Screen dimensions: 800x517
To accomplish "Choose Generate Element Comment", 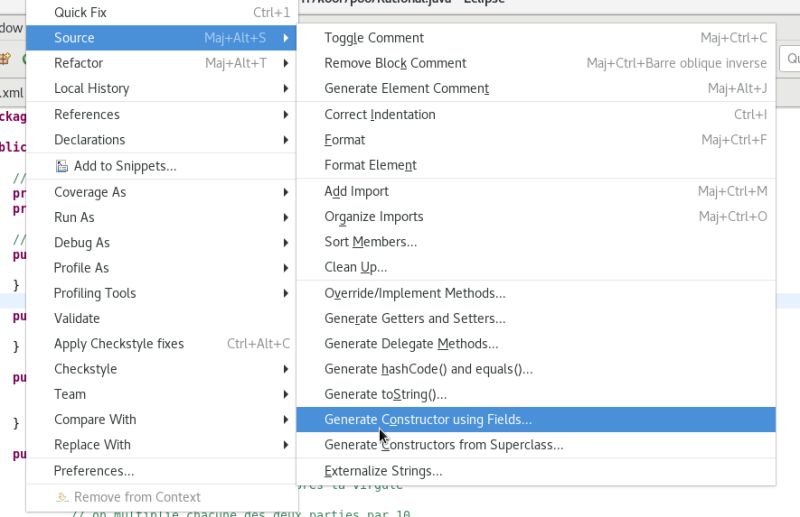I will [536, 89].
